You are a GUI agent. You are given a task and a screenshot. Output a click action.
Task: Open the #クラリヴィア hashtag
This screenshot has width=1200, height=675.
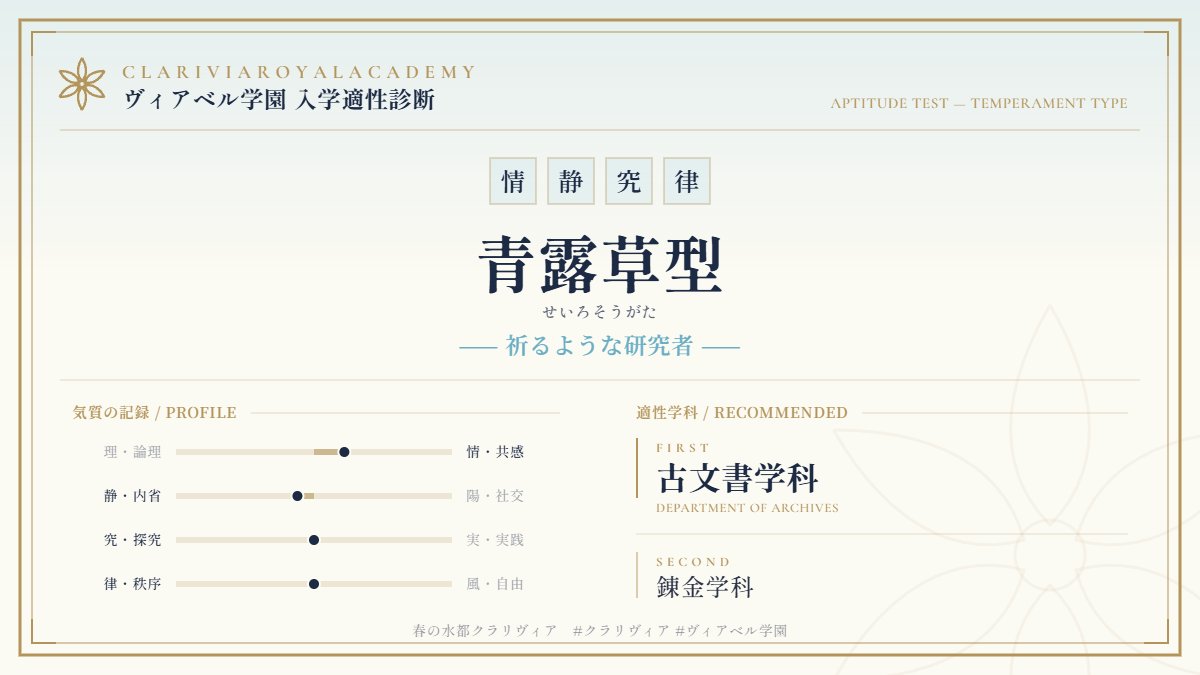(622, 631)
